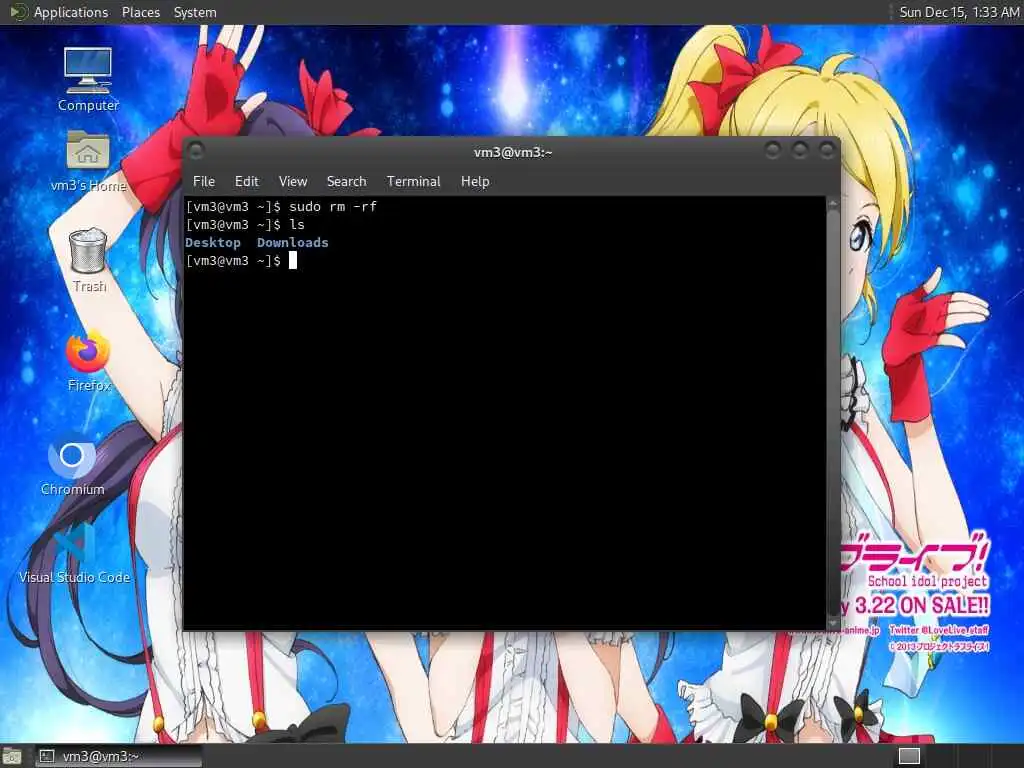Click the show desktop icon in bottom panel

click(12, 756)
